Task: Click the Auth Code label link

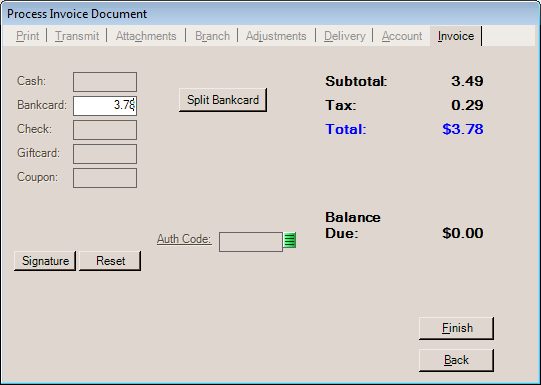Action: pyautogui.click(x=184, y=239)
